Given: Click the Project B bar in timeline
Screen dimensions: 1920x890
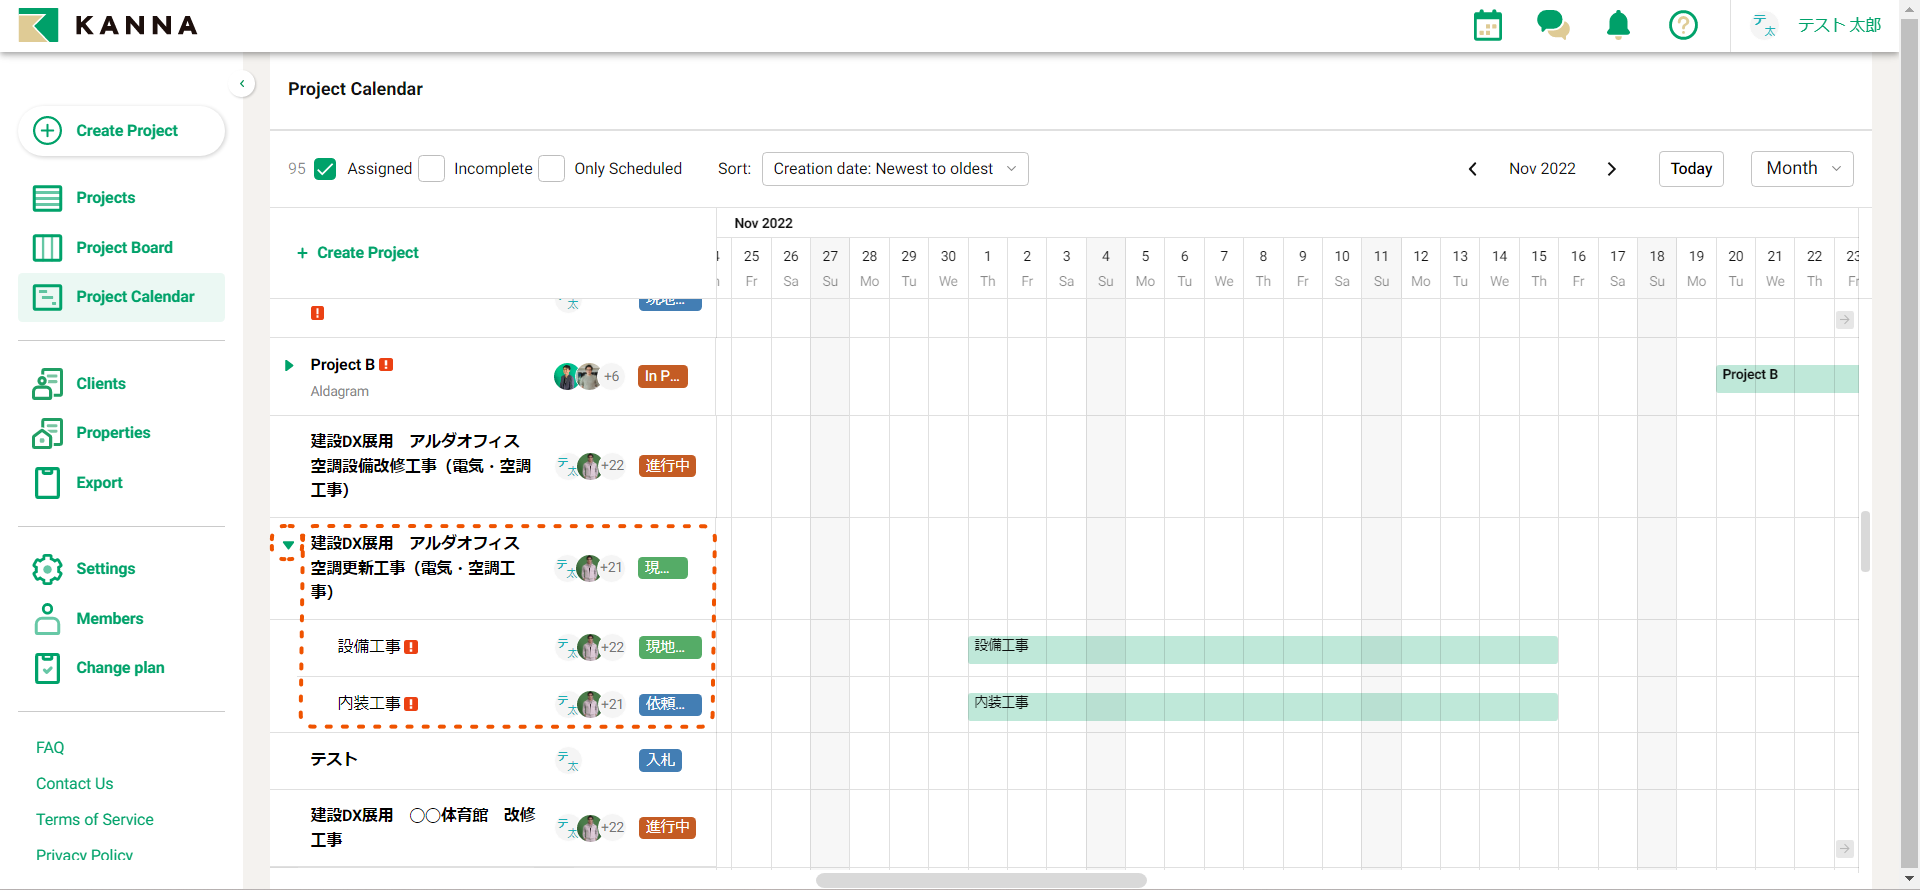Looking at the screenshot, I should pos(1786,378).
